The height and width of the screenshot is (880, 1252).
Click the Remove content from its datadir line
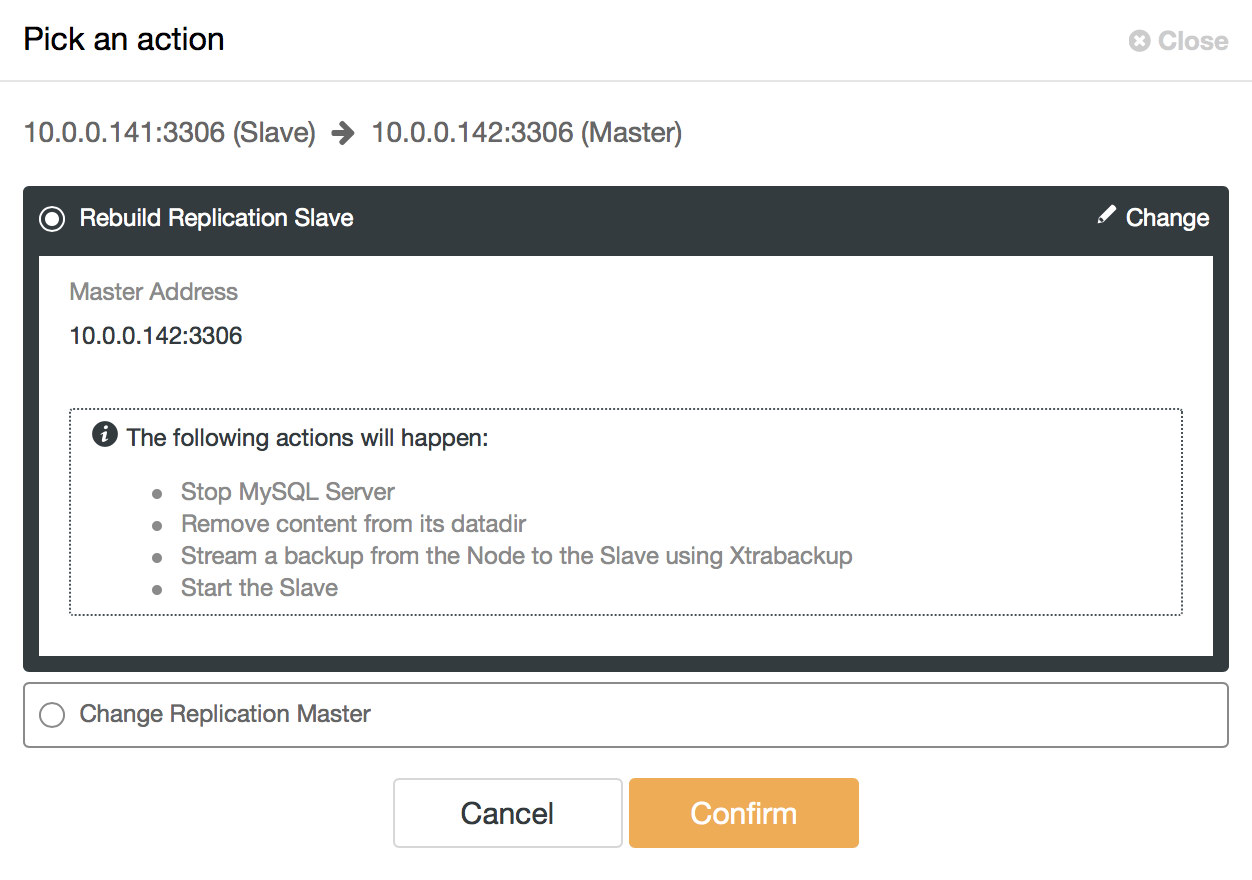[x=354, y=524]
